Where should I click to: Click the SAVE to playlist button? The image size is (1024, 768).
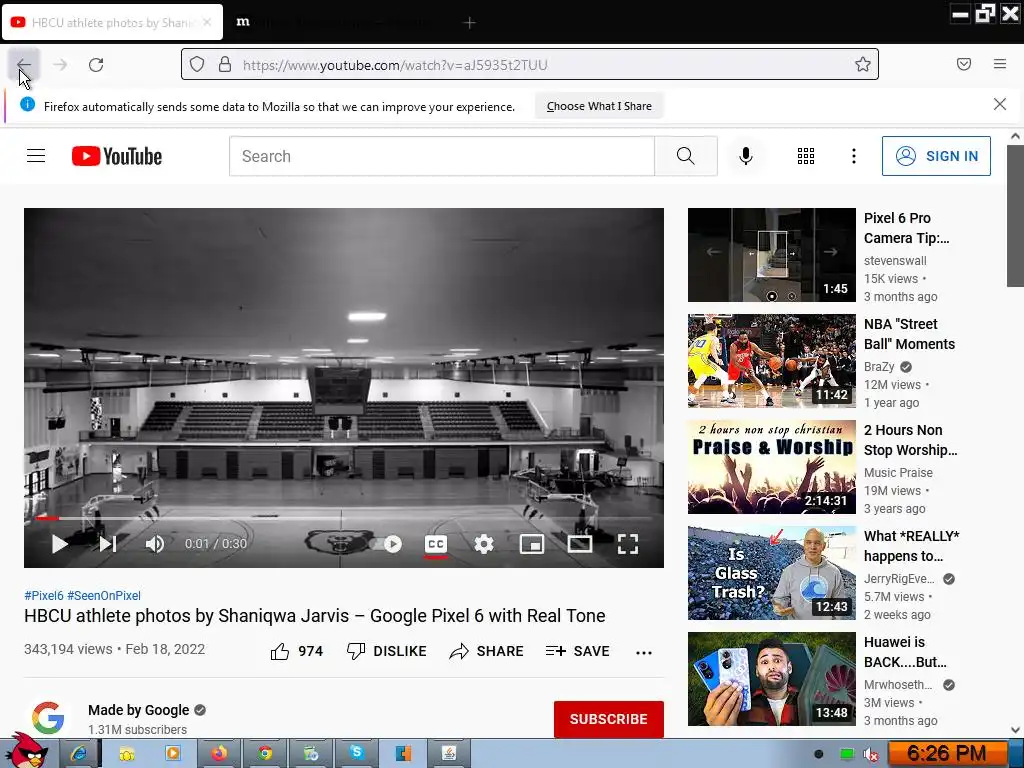point(577,651)
